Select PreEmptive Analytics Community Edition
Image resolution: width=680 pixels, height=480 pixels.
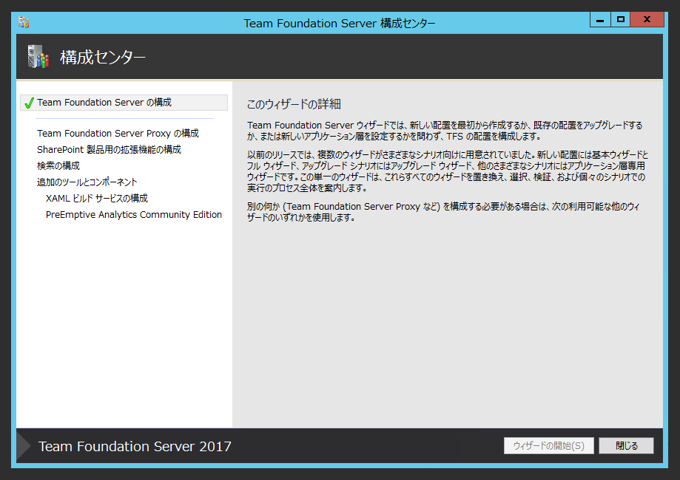click(134, 215)
